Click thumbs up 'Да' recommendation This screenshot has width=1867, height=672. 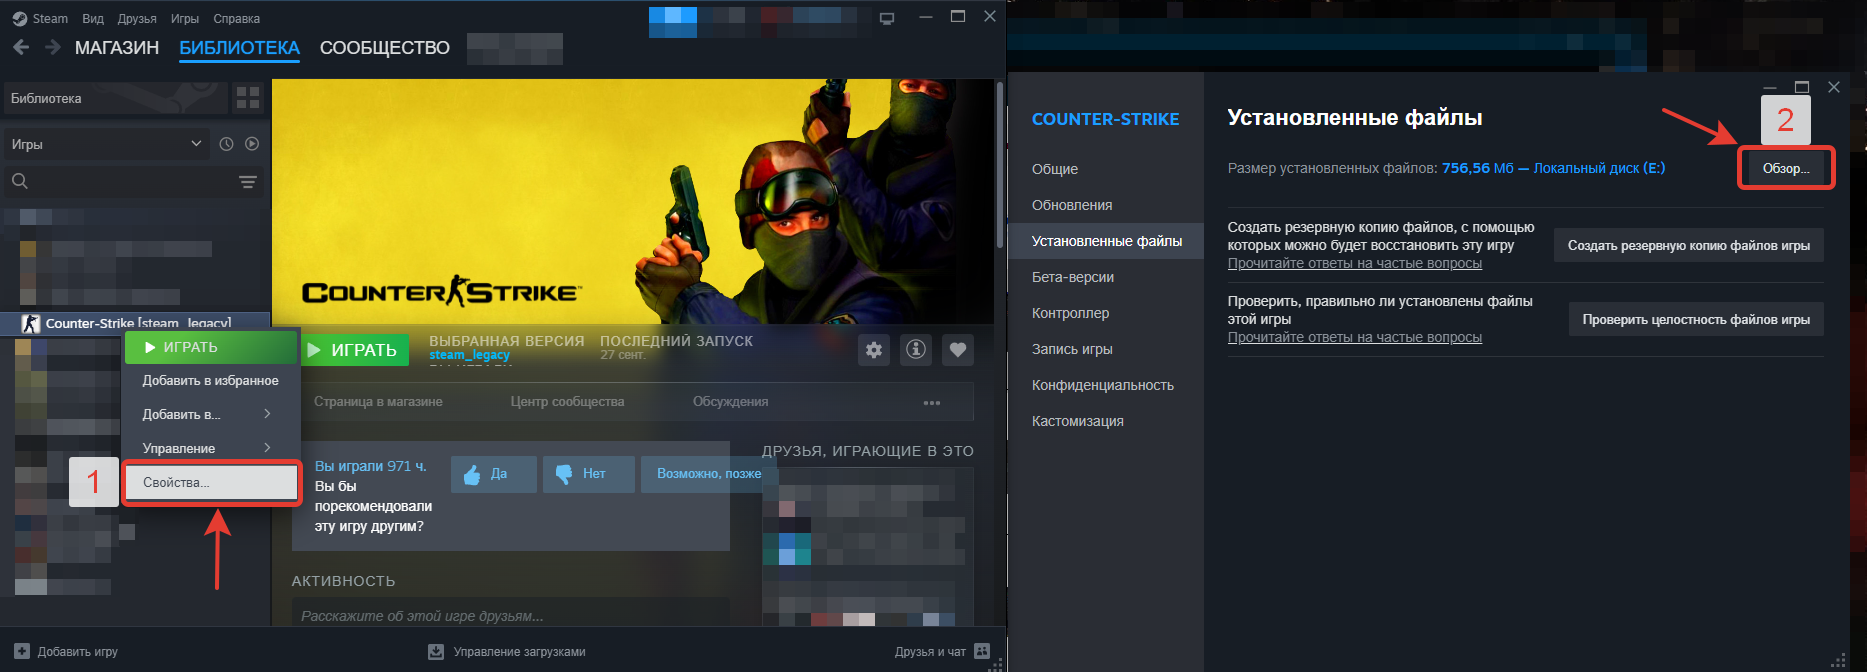click(x=493, y=474)
